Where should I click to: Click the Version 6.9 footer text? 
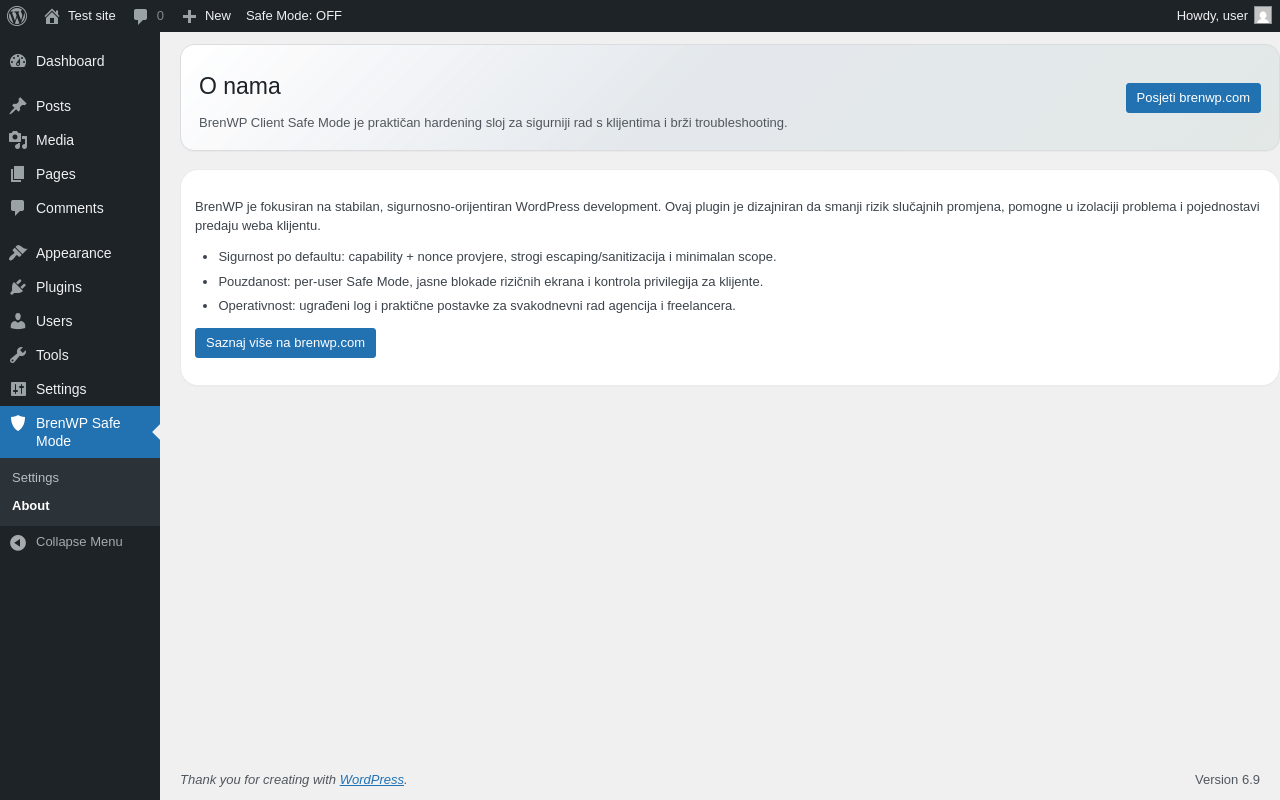pos(1227,780)
